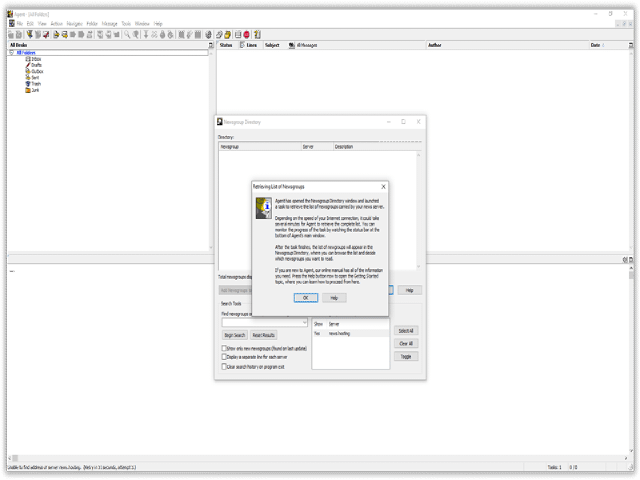Sort messages by Author column
Viewport: 640px width, 480px height.
click(507, 45)
